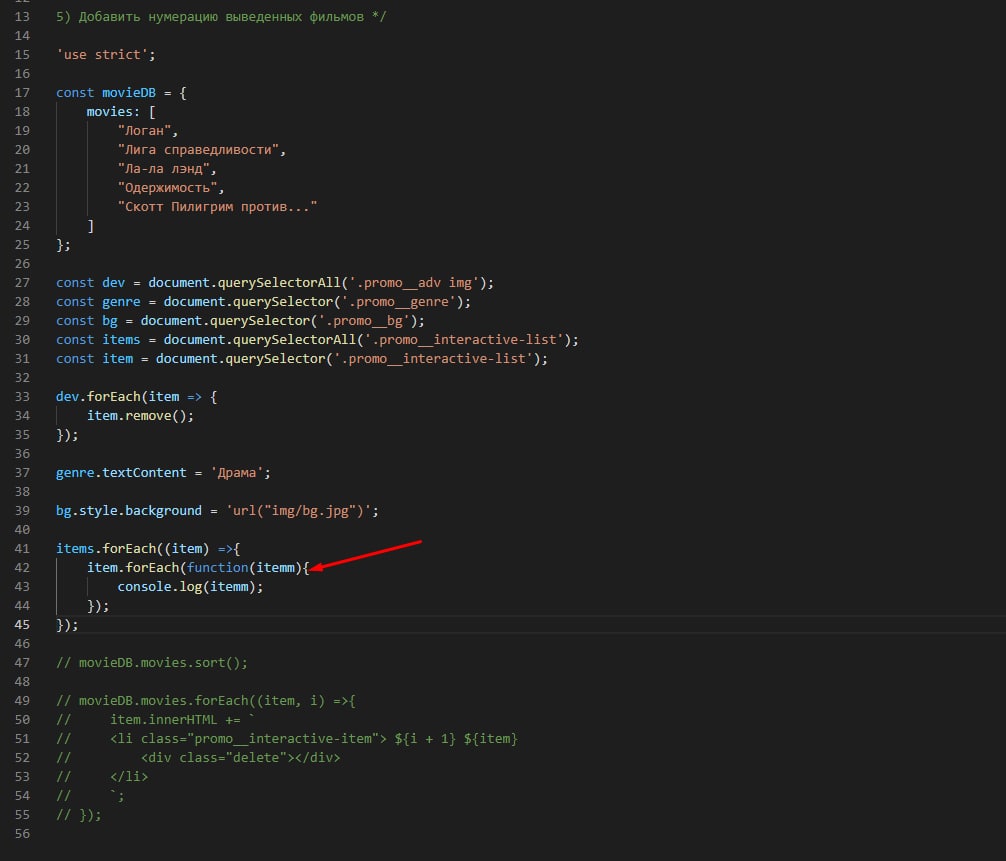The height and width of the screenshot is (861, 1006).
Task: Click the "Одержимость" string
Action: click(x=167, y=187)
